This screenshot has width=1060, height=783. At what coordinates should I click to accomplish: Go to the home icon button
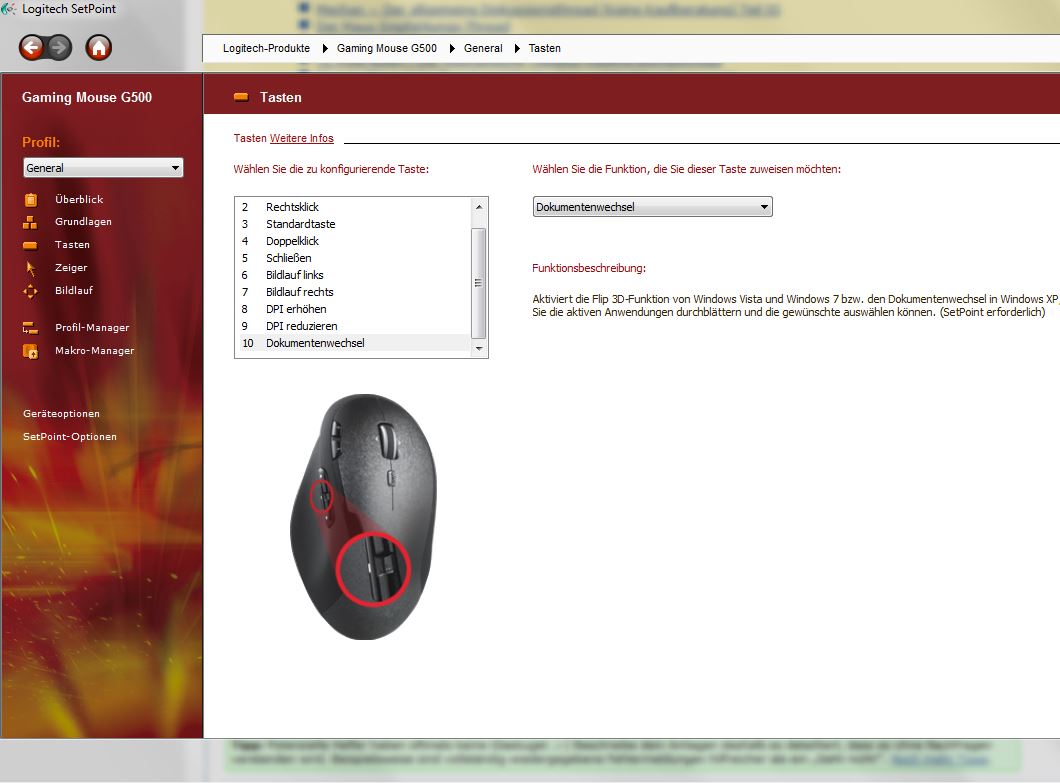[99, 47]
